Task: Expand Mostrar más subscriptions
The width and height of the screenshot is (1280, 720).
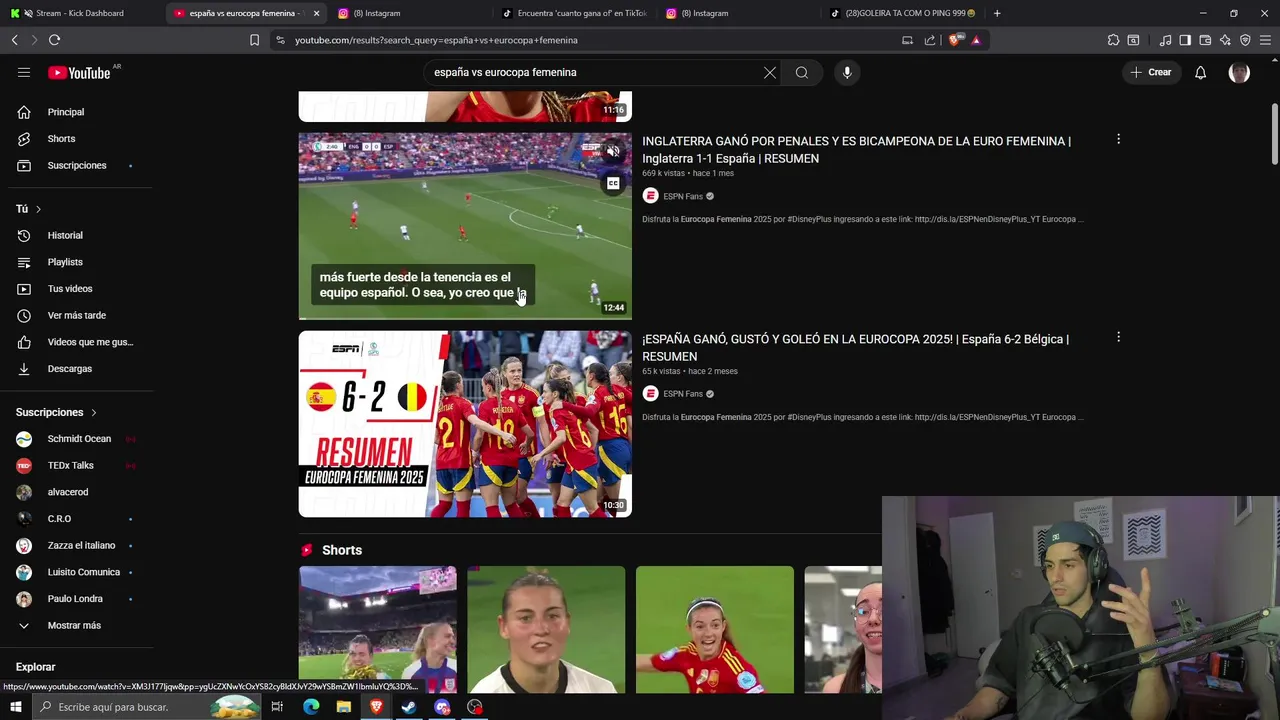Action: pos(74,626)
